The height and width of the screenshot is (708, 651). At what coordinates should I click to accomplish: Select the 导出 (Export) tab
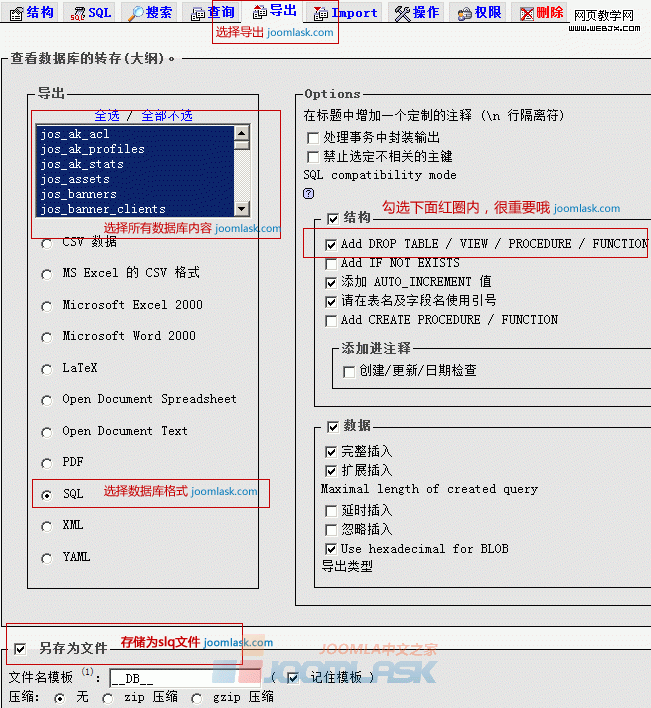click(x=274, y=11)
